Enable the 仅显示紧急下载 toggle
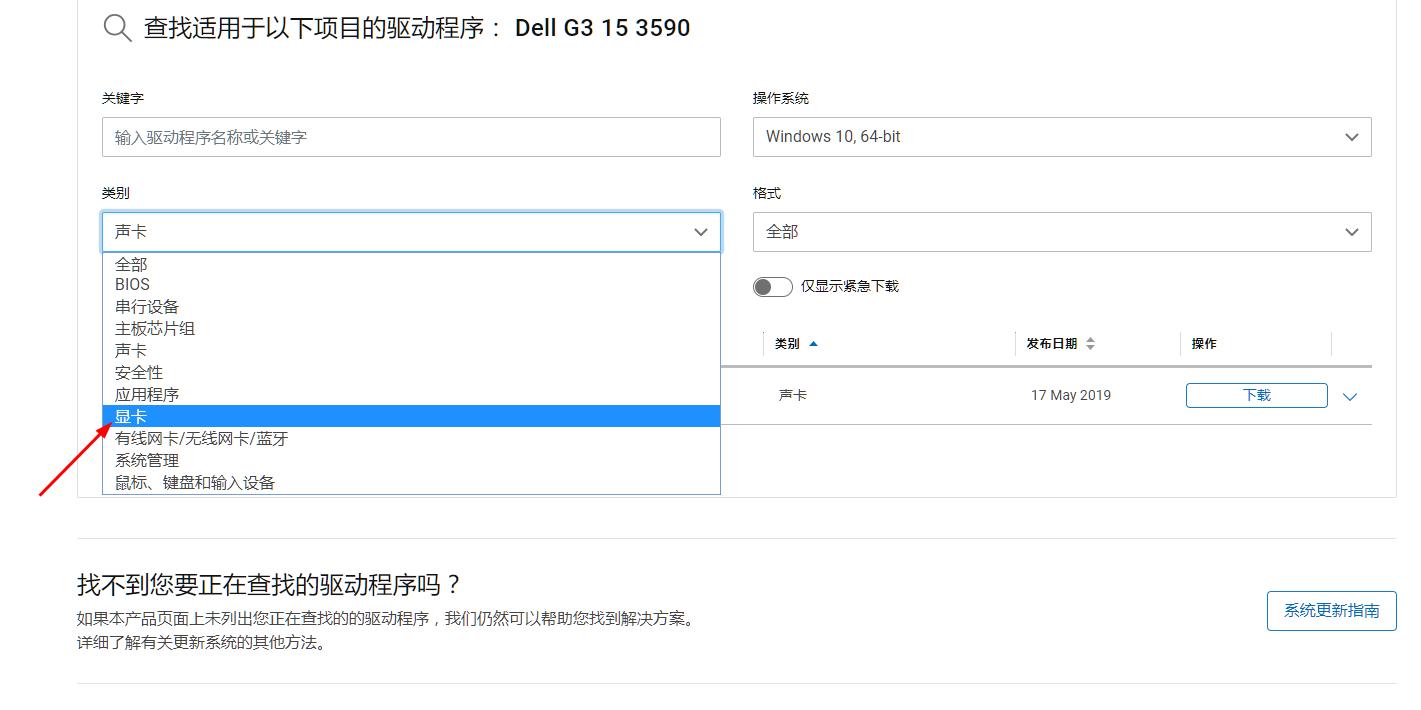This screenshot has width=1421, height=710. (772, 286)
